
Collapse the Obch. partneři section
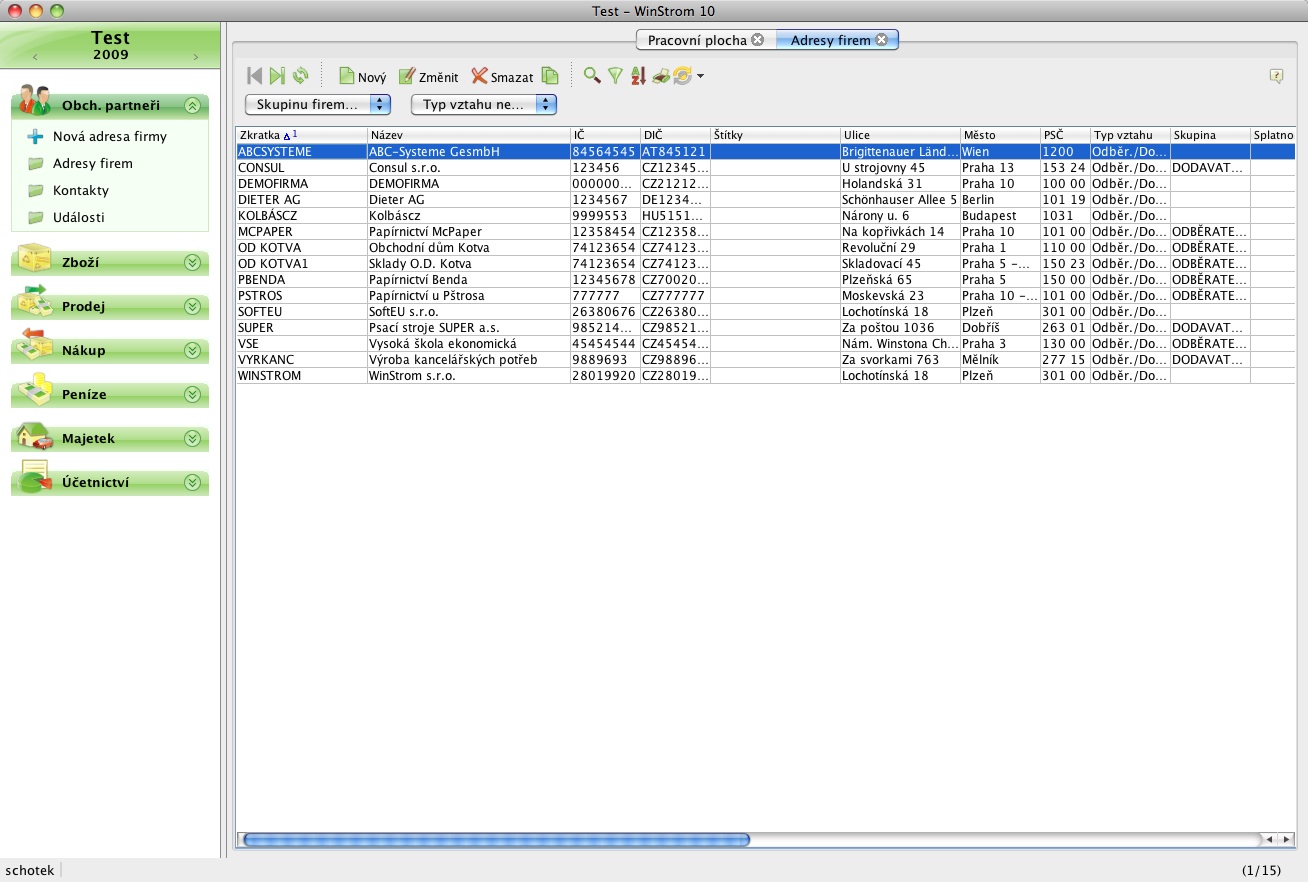click(192, 105)
